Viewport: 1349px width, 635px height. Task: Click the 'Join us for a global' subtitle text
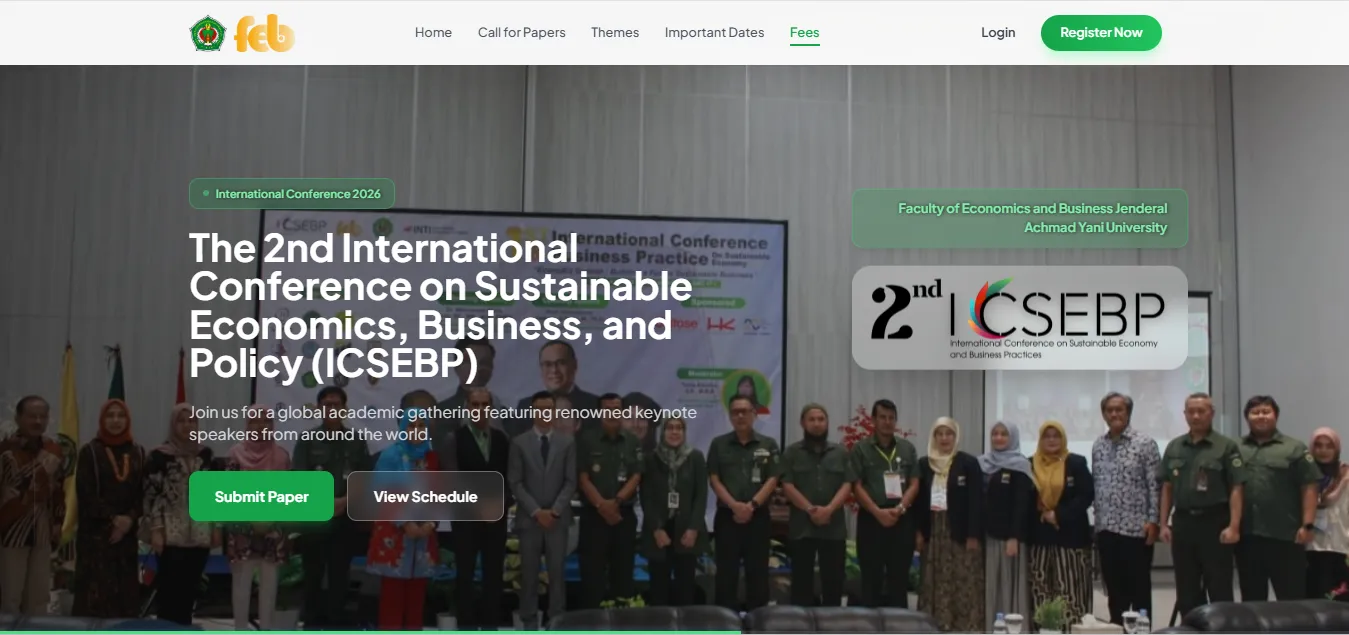(442, 423)
